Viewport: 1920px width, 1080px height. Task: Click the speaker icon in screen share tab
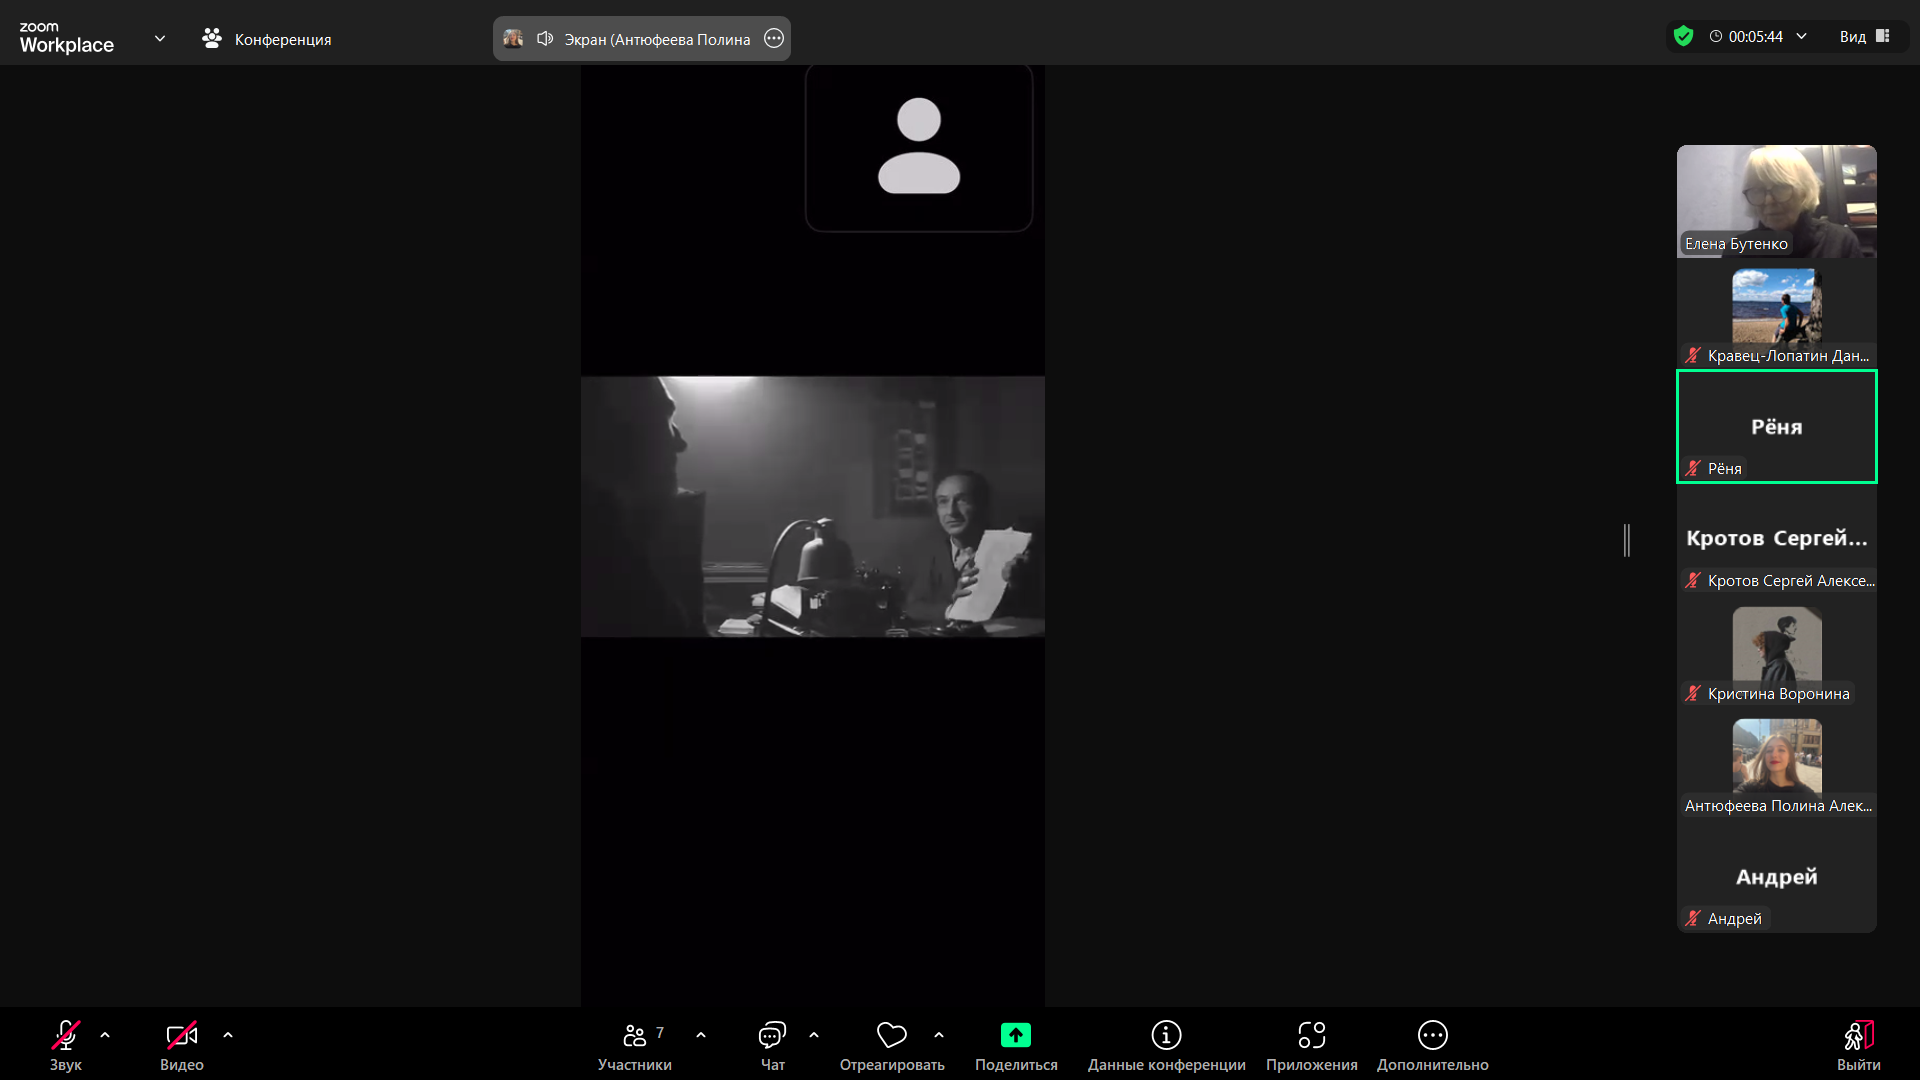545,38
